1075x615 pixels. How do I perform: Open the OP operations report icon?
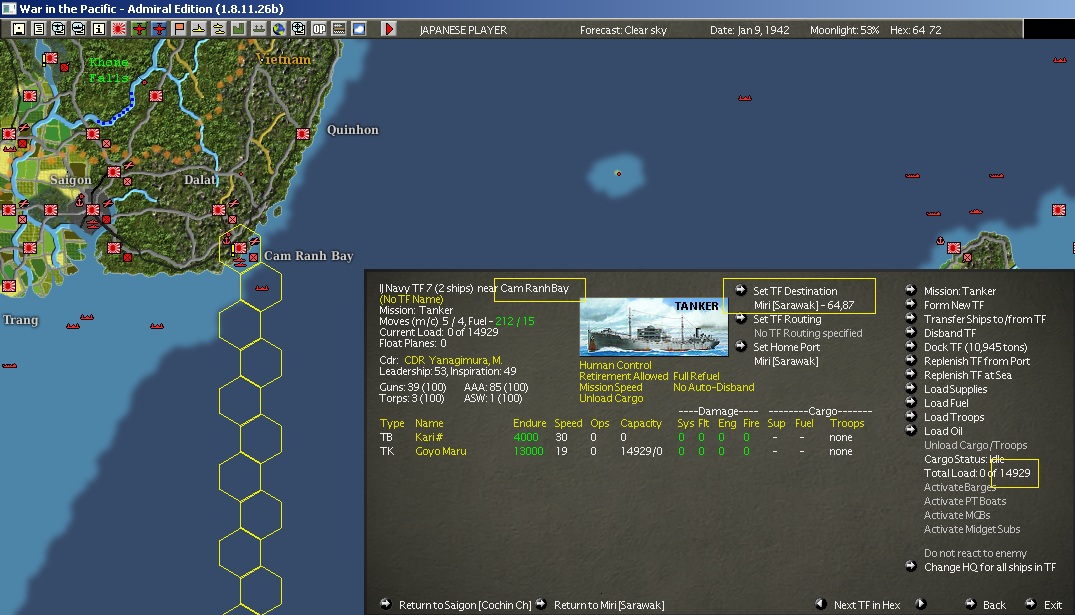coord(319,29)
